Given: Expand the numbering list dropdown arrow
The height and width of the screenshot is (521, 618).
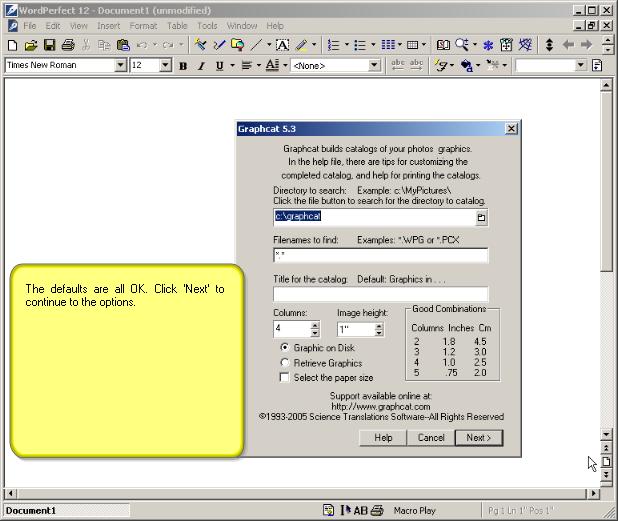Looking at the screenshot, I should tap(347, 45).
